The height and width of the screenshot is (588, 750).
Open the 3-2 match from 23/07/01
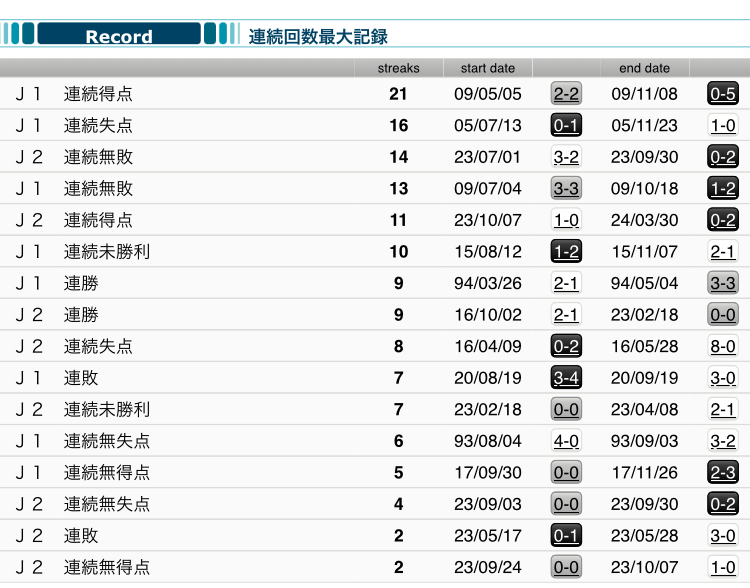click(566, 157)
